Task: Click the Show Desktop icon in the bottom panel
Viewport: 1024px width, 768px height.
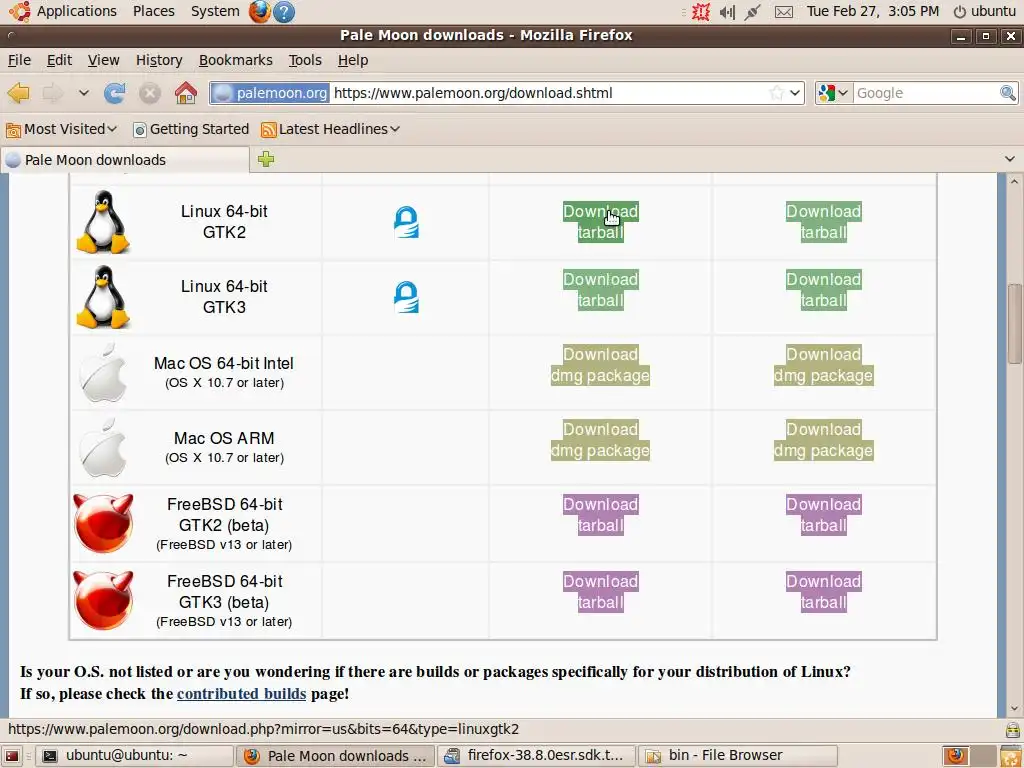Action: (12, 756)
